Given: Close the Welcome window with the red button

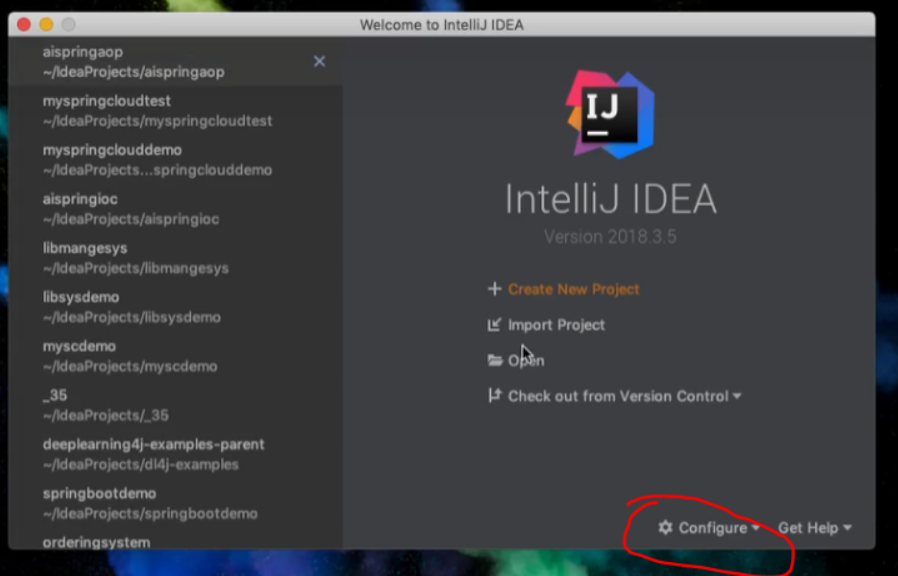Looking at the screenshot, I should [24, 25].
